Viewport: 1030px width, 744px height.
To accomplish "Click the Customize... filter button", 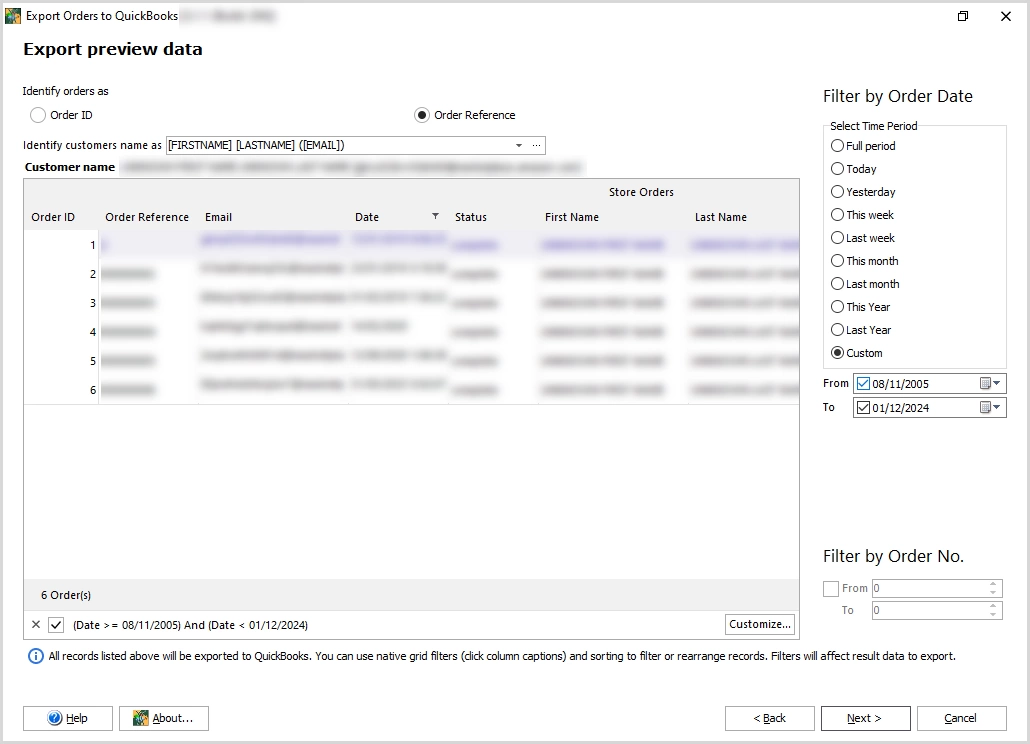I will tap(760, 624).
